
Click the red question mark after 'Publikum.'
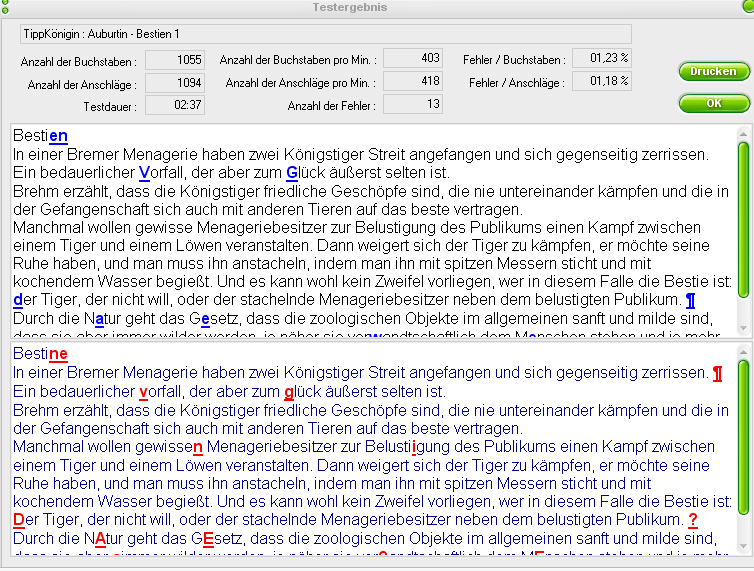(x=693, y=520)
